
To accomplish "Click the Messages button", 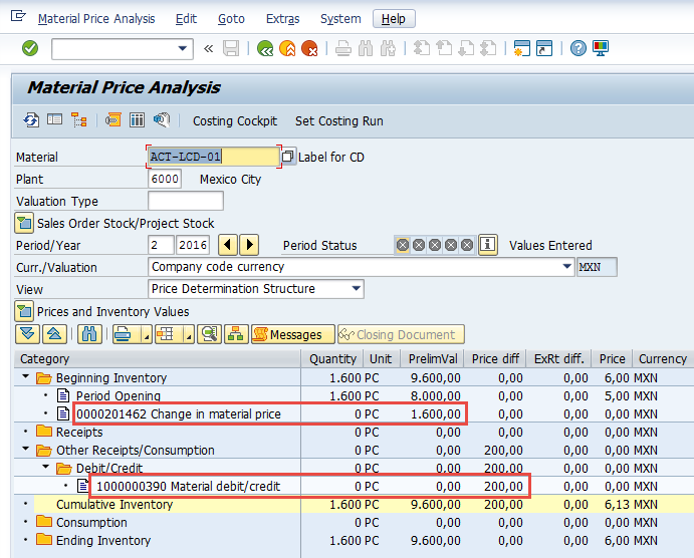I will [x=293, y=335].
